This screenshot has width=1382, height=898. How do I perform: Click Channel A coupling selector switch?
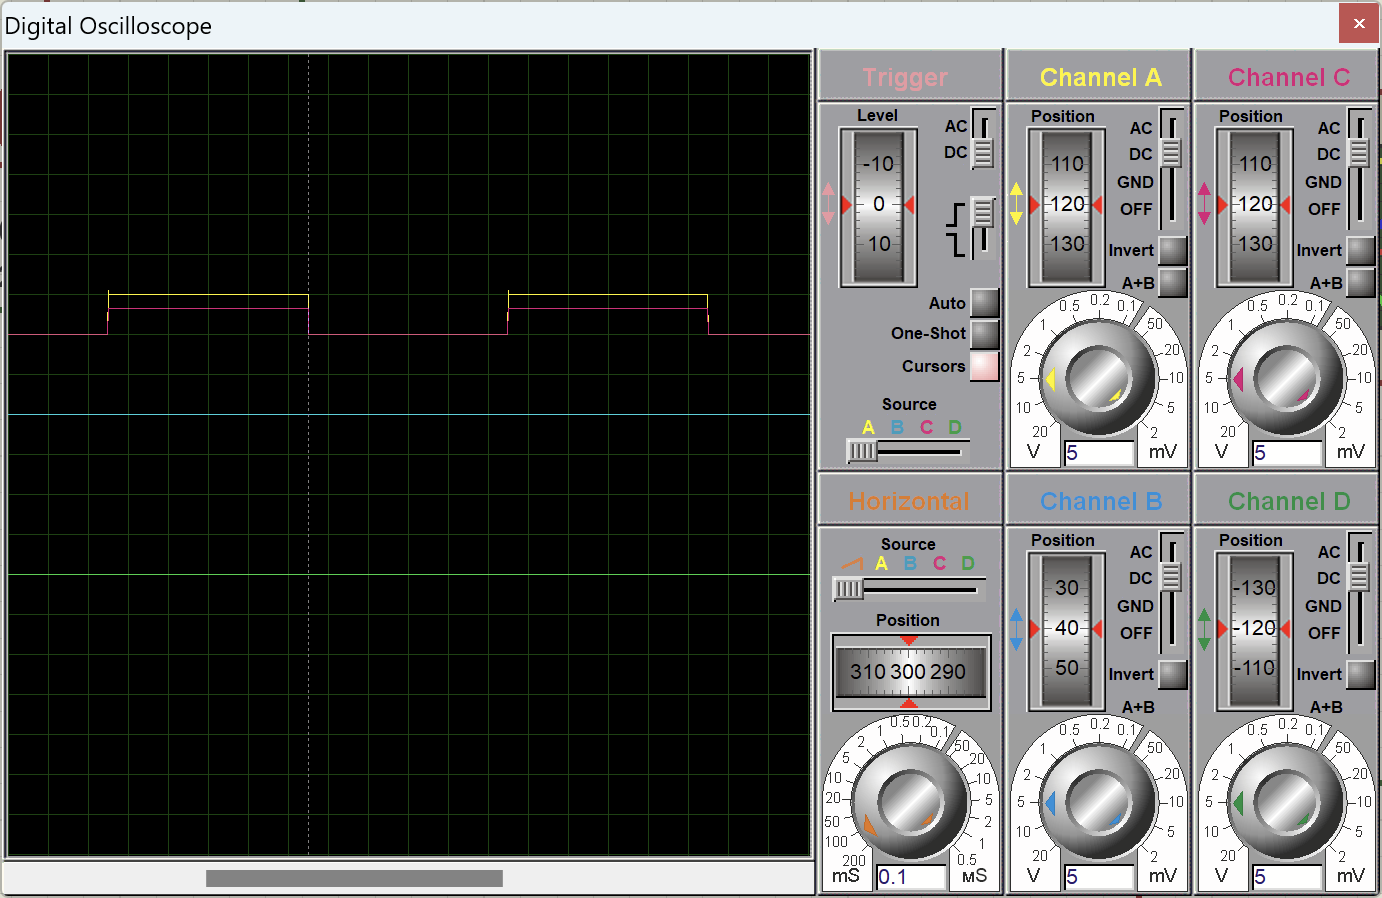1171,167
